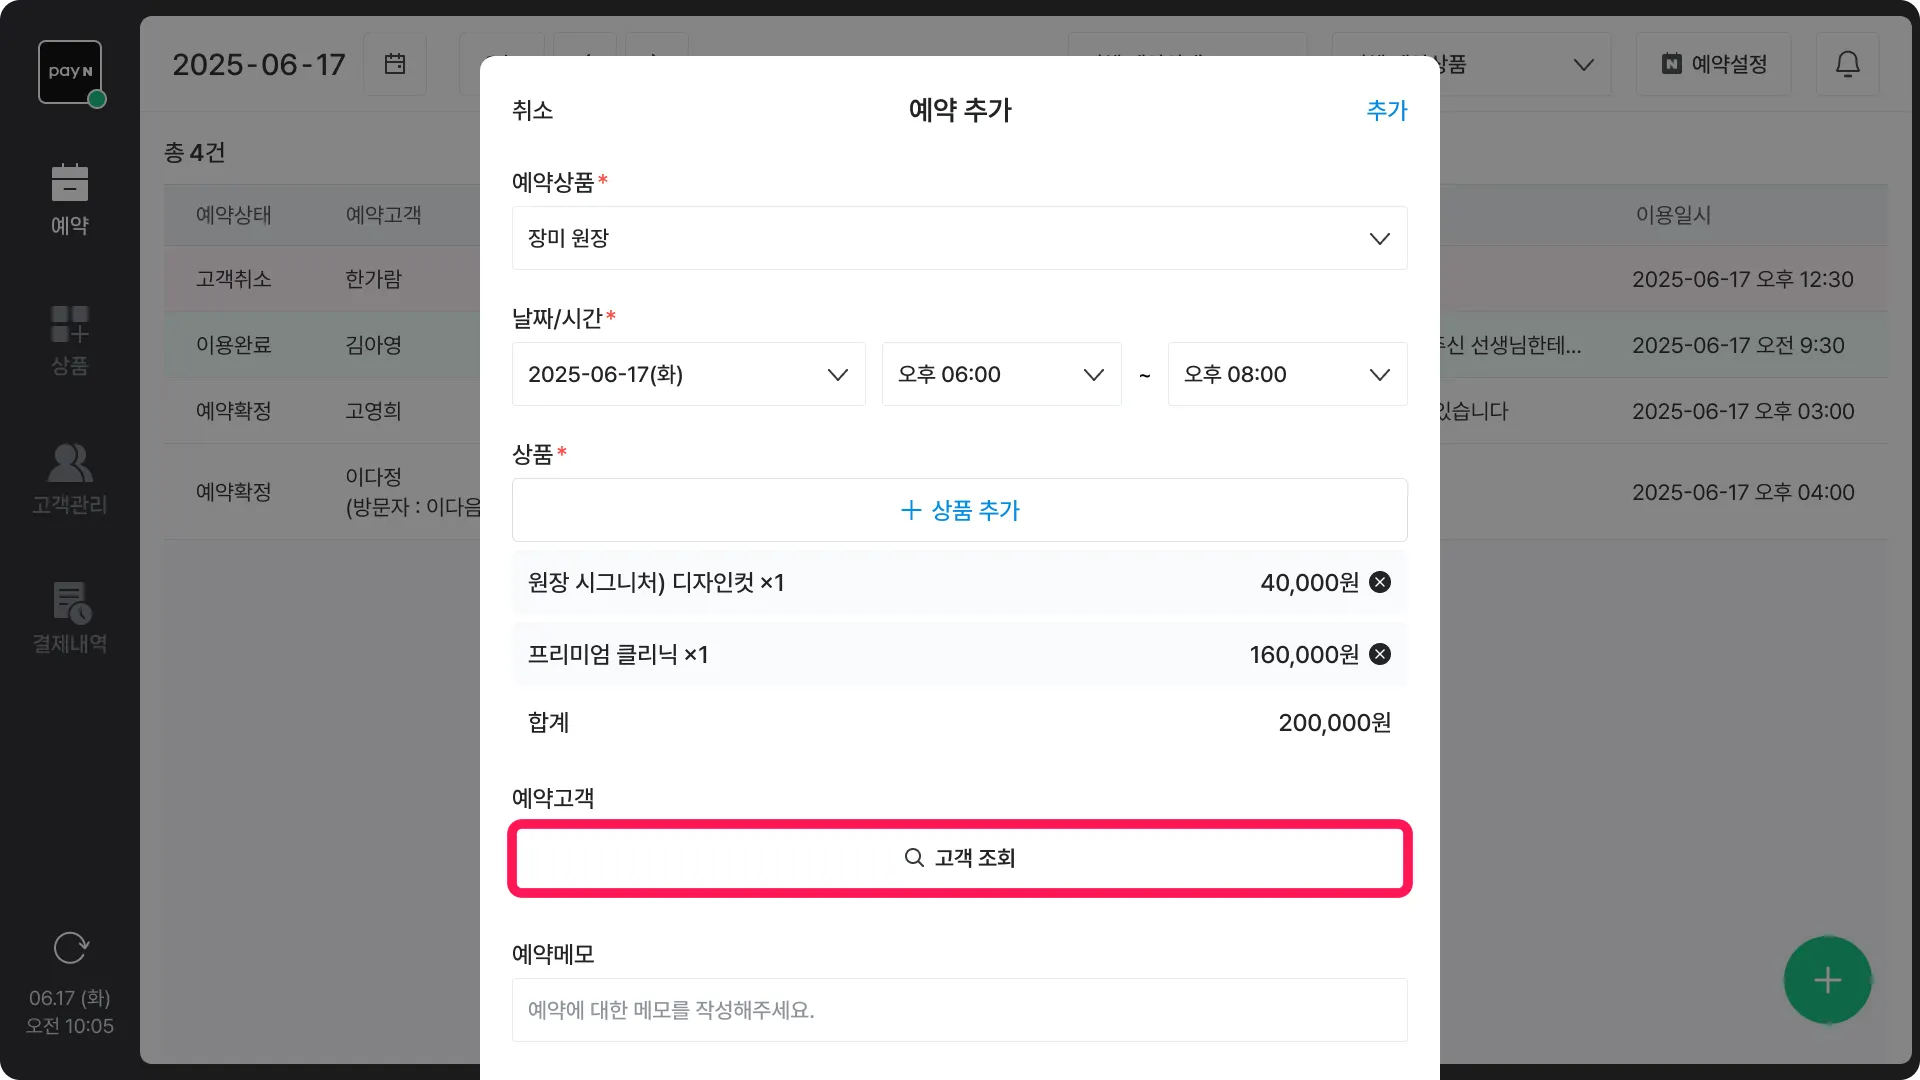Viewport: 1920px width, 1080px height.
Task: Expand the 예약상품 장미 원장 dropdown
Action: click(959, 238)
